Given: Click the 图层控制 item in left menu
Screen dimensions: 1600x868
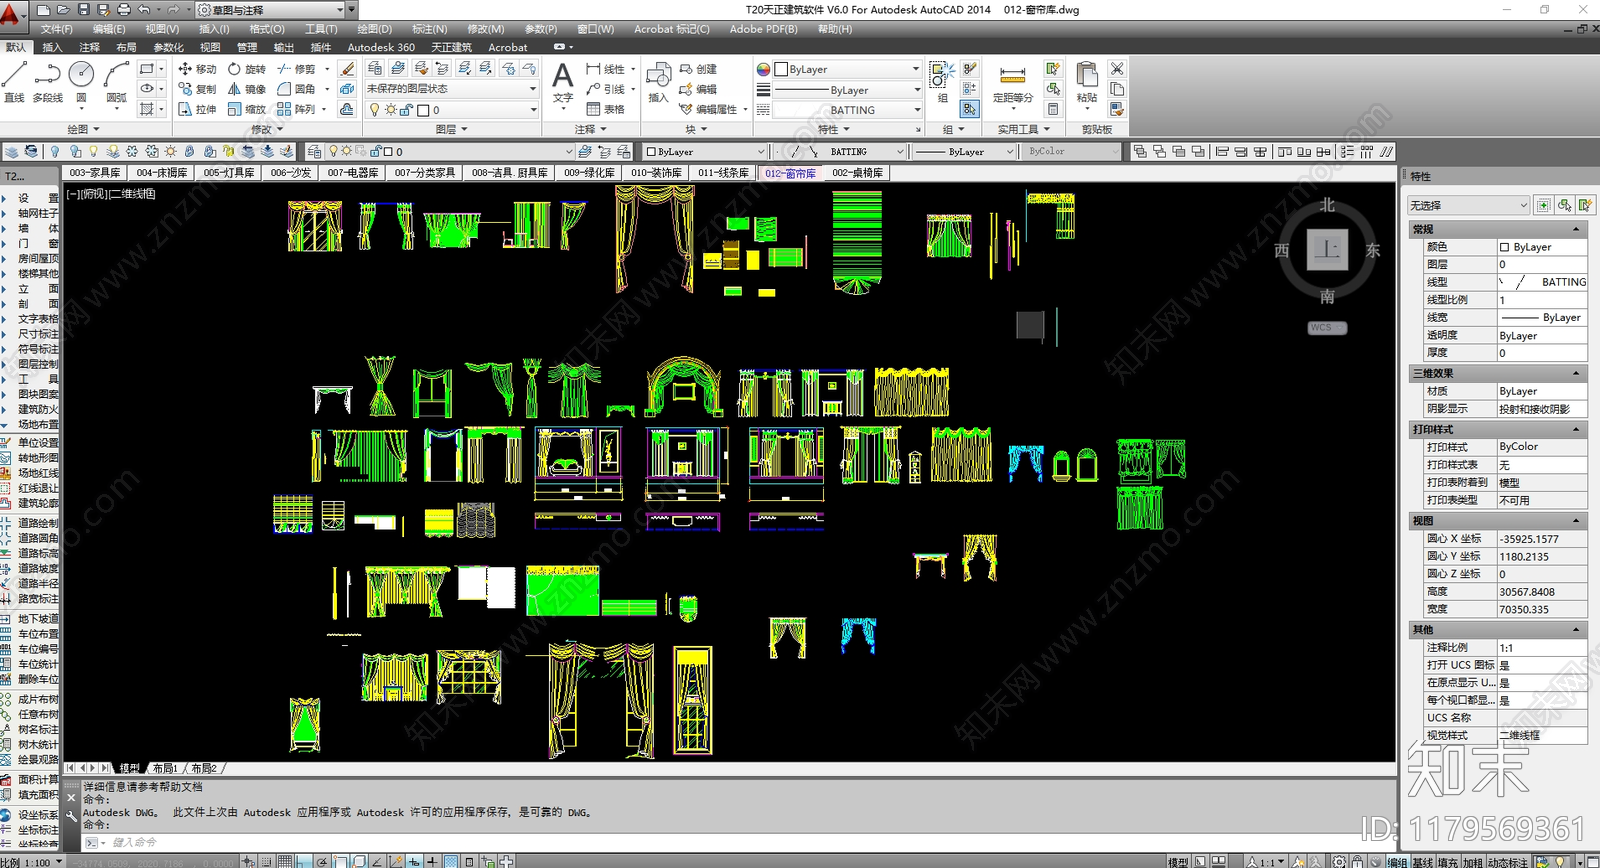Looking at the screenshot, I should pyautogui.click(x=38, y=364).
